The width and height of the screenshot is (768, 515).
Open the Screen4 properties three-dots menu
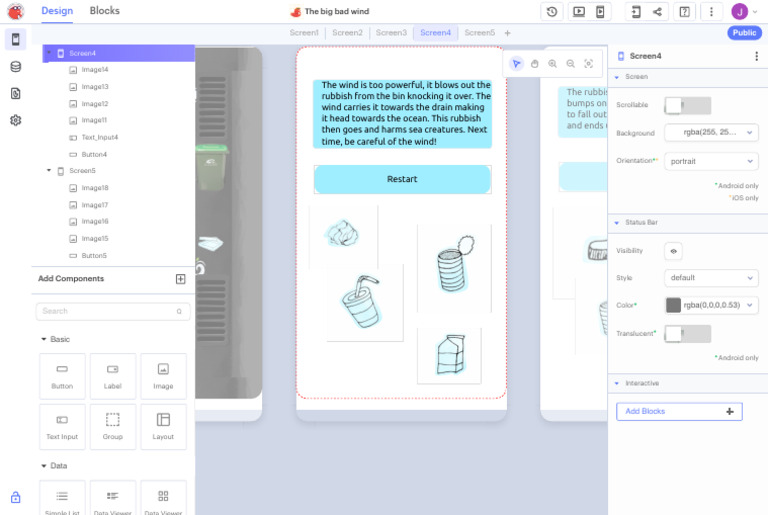pos(757,56)
